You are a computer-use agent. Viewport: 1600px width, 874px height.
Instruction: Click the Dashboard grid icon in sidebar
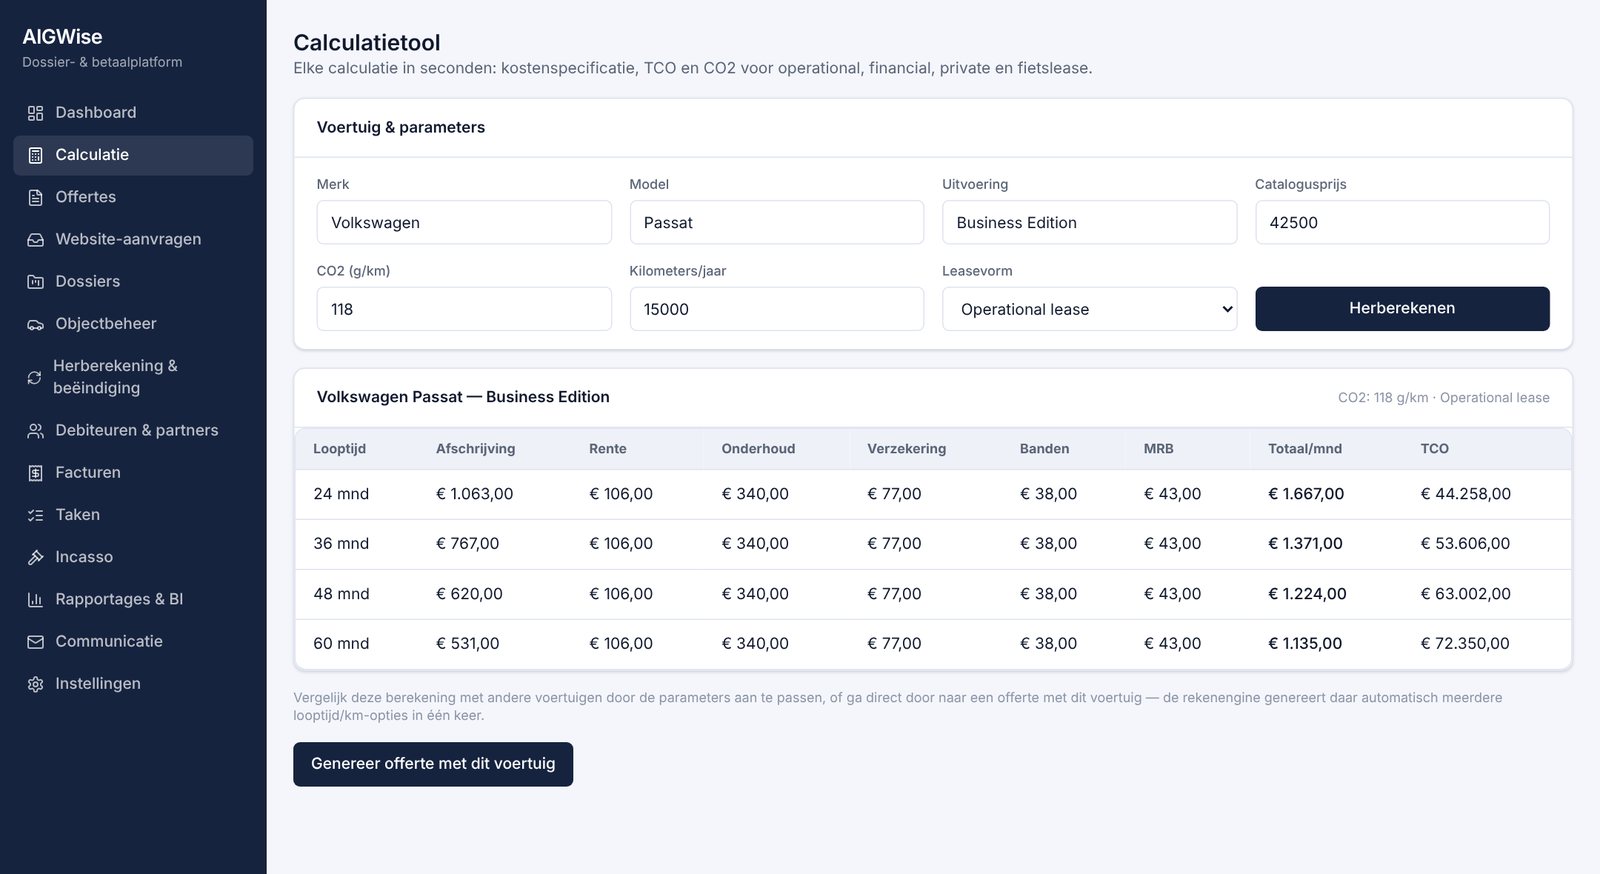(35, 113)
